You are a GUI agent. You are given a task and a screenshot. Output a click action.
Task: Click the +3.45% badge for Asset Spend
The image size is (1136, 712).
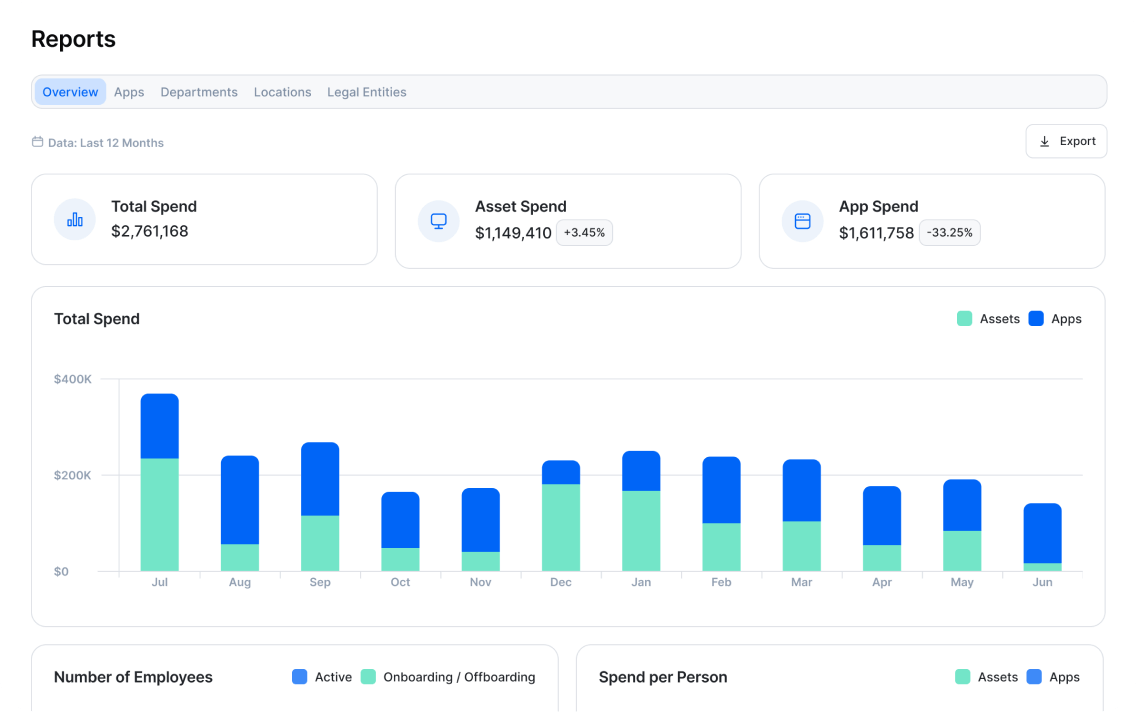click(584, 232)
